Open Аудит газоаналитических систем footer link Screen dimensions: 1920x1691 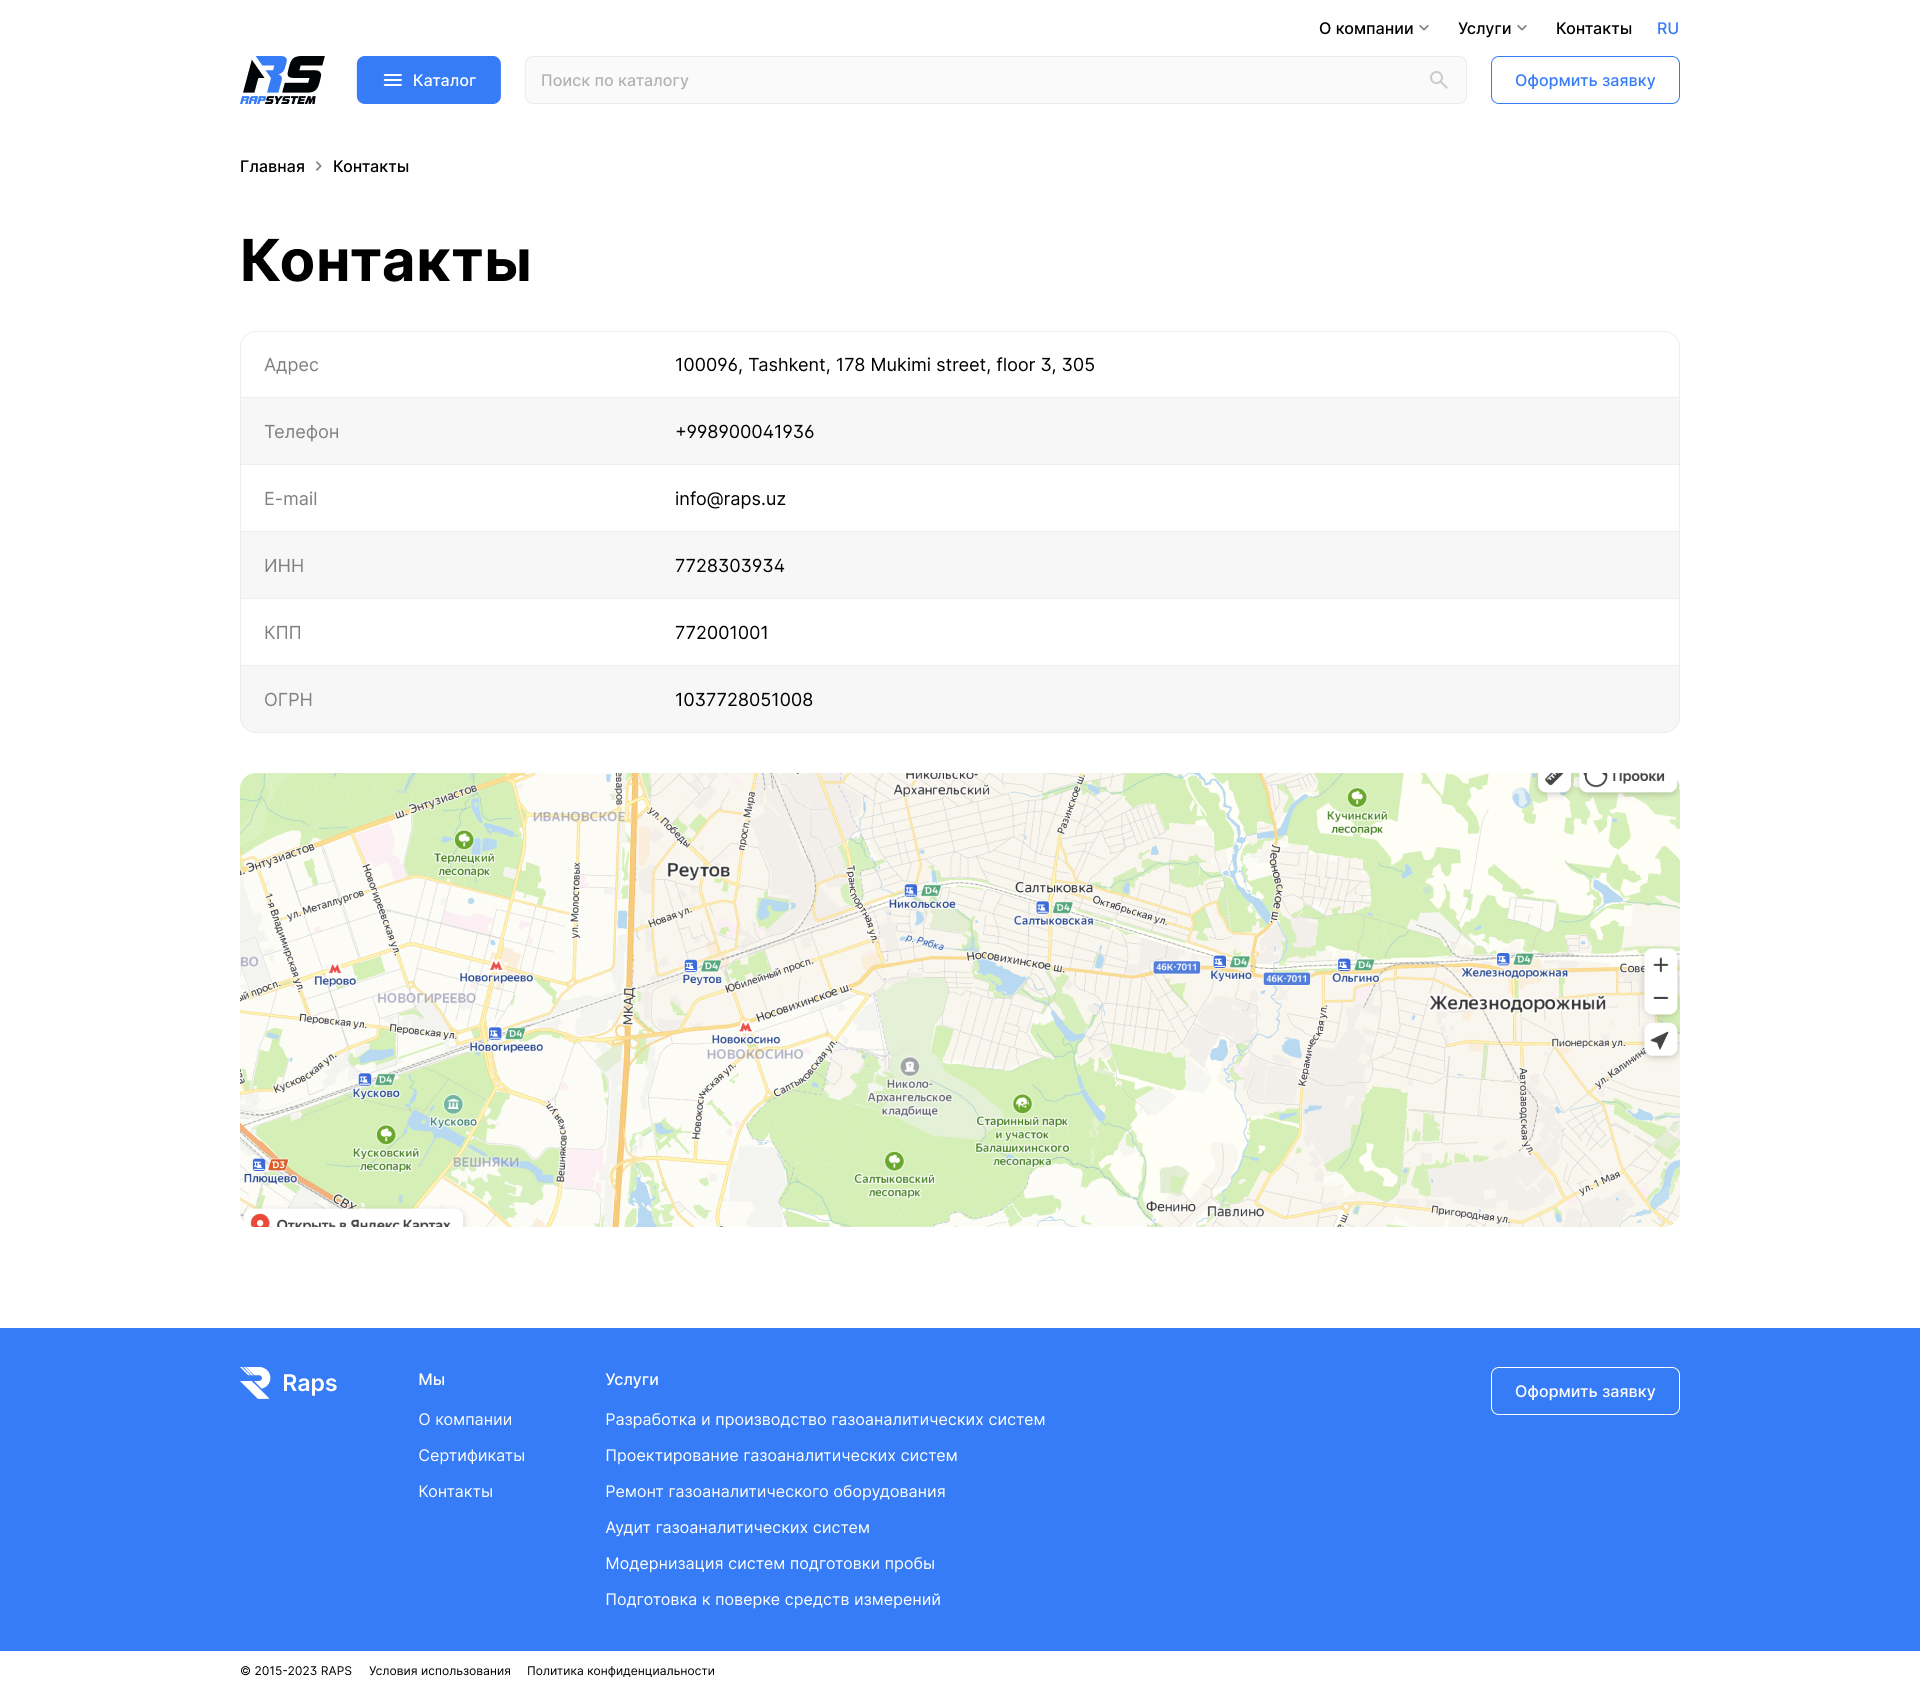[x=737, y=1527]
